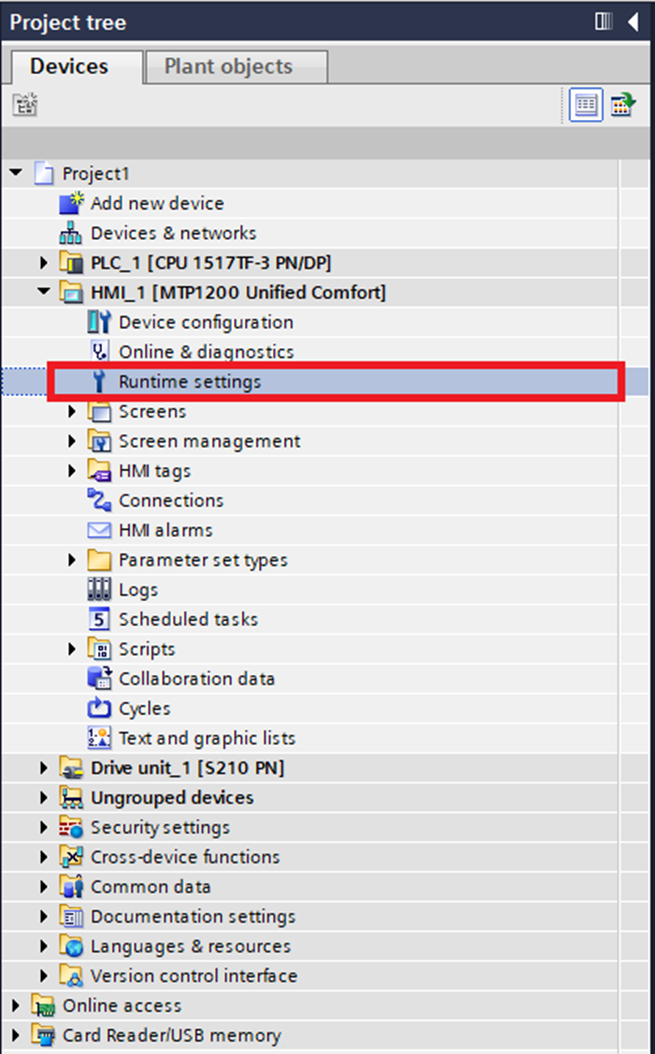Viewport: 655px width, 1054px height.
Task: Open the Logs entry
Action: pos(139,590)
